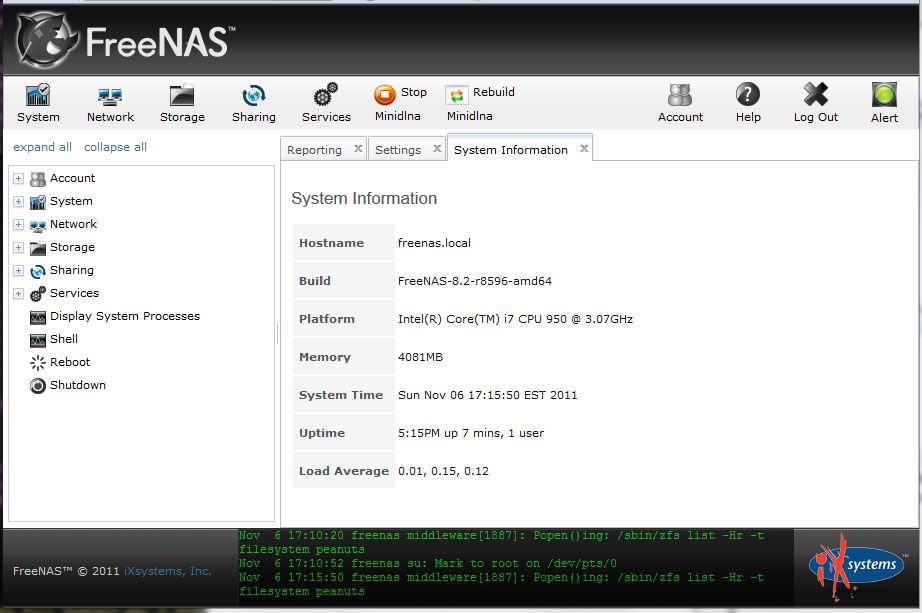
Task: Click load average value 0.01, 0.15, 0.12
Action: (443, 471)
